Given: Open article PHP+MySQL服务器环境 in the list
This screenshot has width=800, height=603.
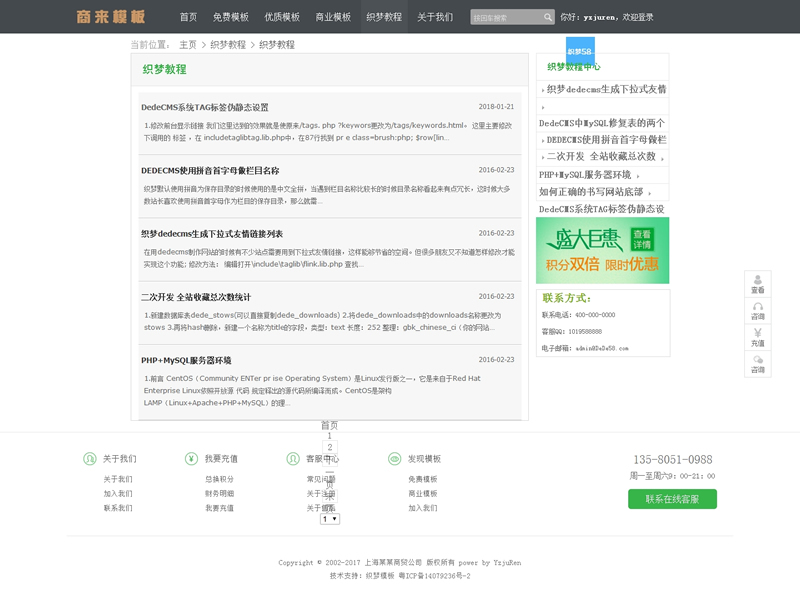Looking at the screenshot, I should click(x=186, y=360).
